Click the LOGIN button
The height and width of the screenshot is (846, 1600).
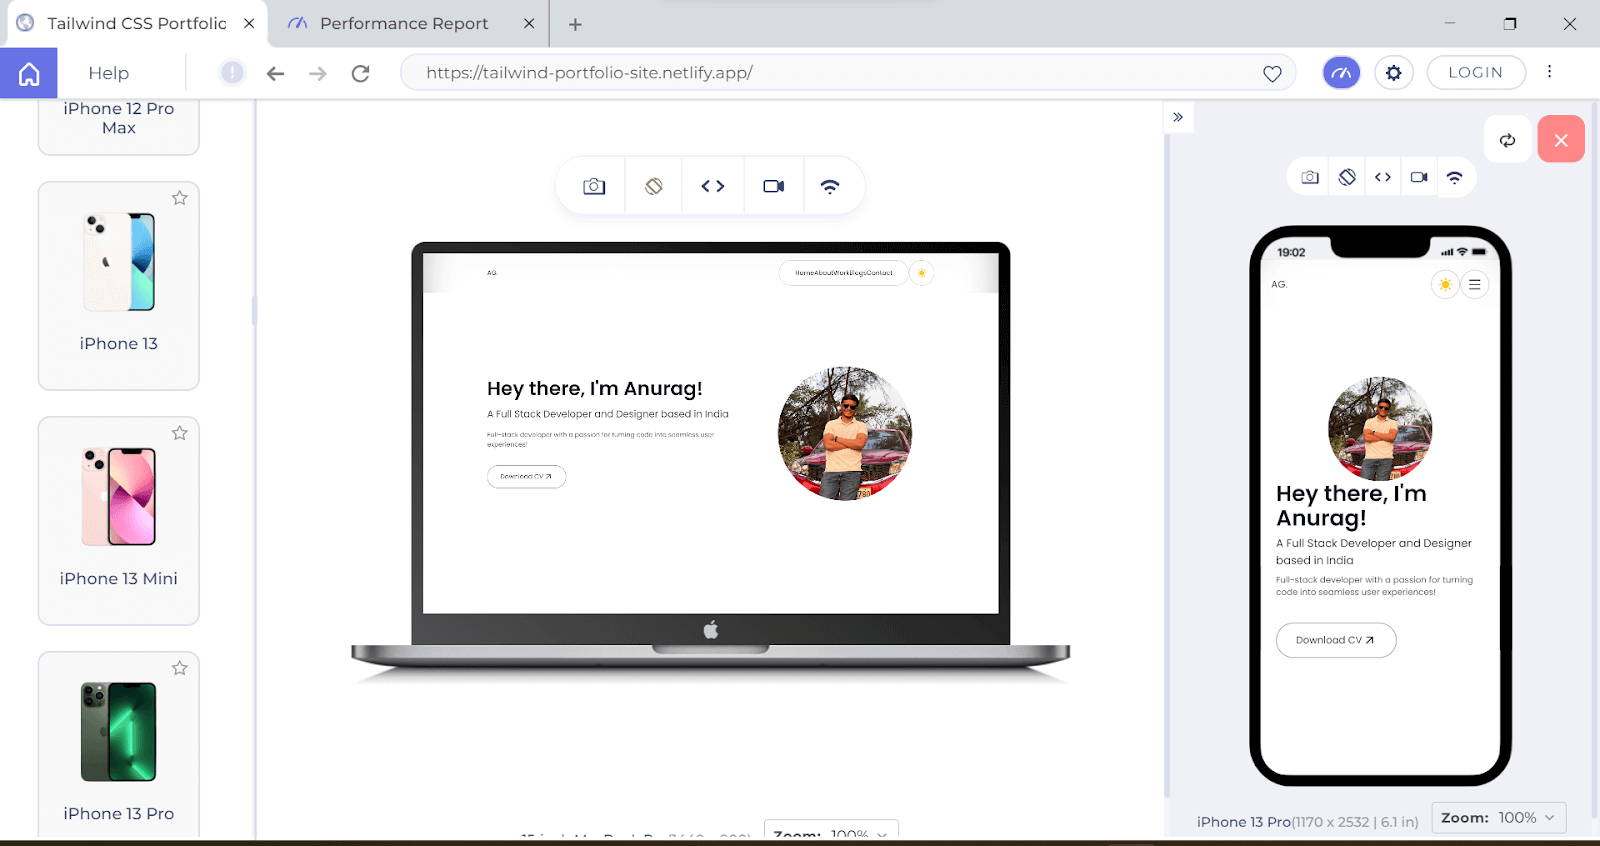click(x=1476, y=72)
